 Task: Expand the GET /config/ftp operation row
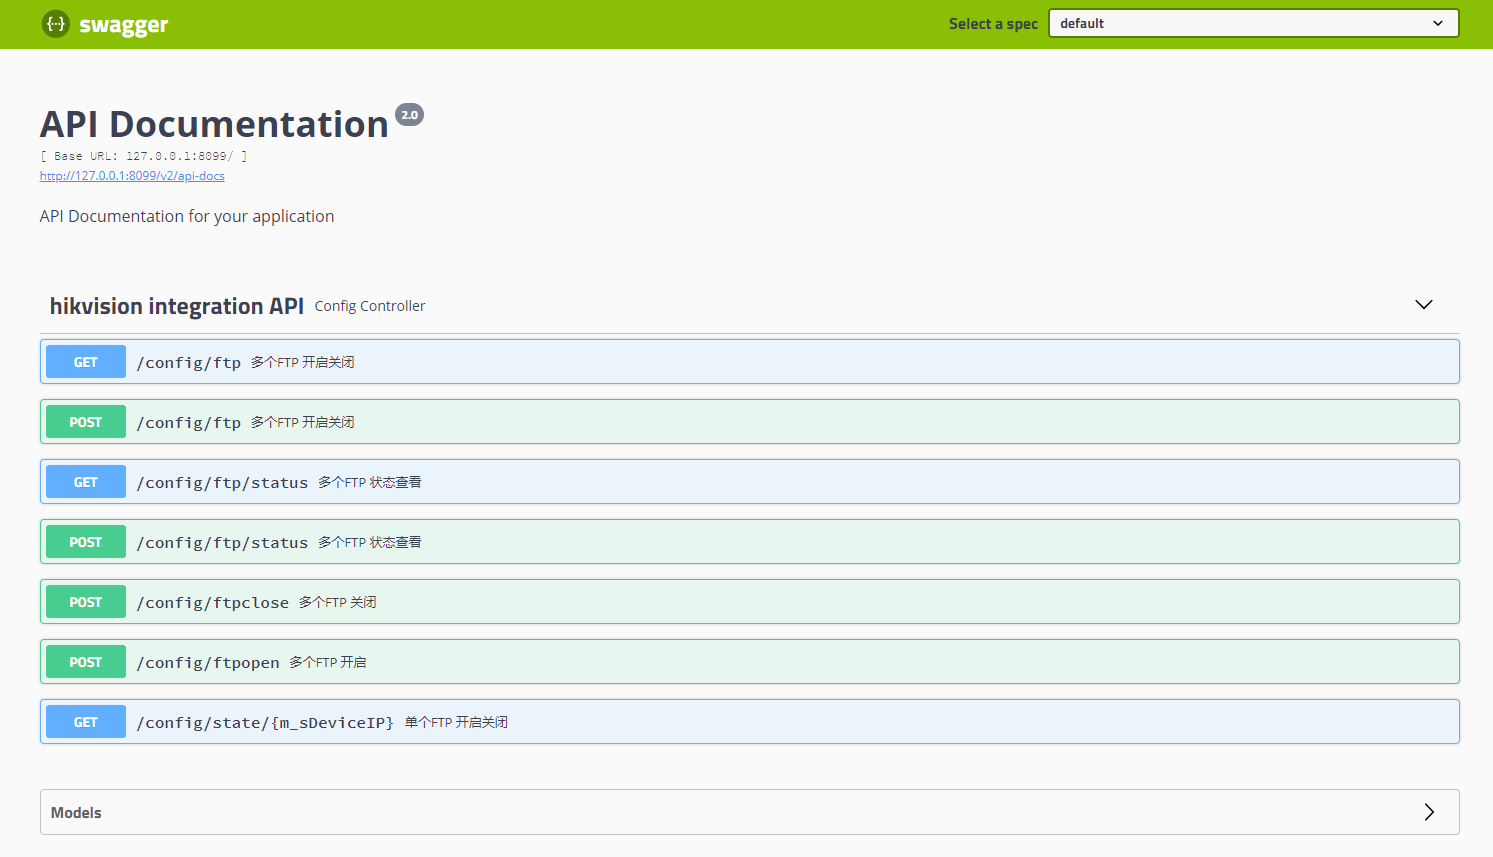(x=700, y=361)
